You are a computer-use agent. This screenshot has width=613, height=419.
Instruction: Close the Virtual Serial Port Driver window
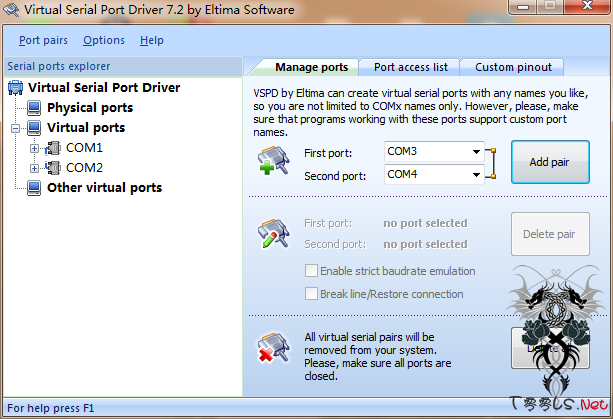587,6
